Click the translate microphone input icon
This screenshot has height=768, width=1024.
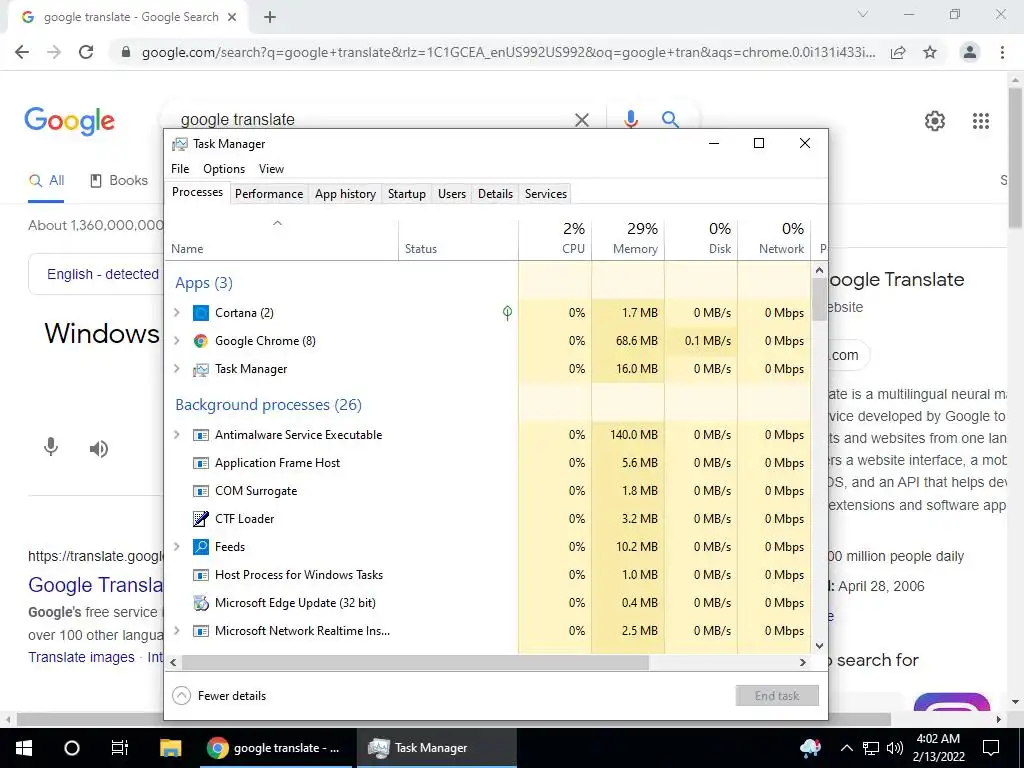coord(51,447)
